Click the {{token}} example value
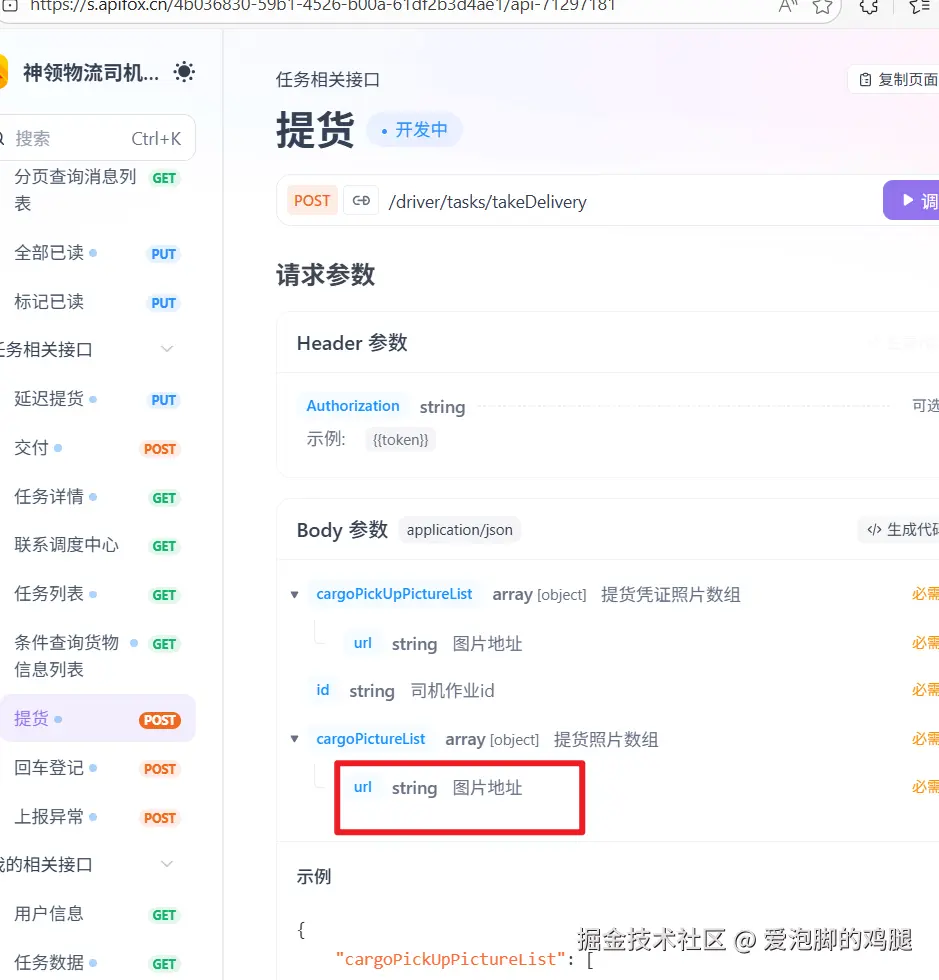This screenshot has height=980, width=939. 401,440
